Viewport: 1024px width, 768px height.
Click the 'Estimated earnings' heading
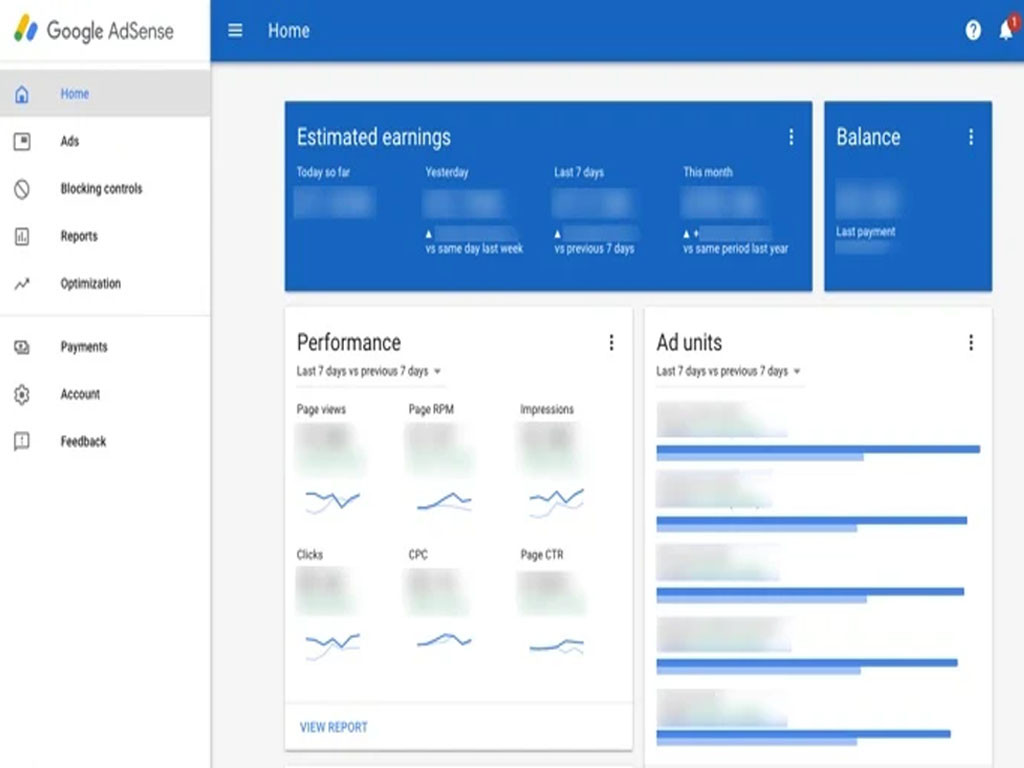point(374,136)
